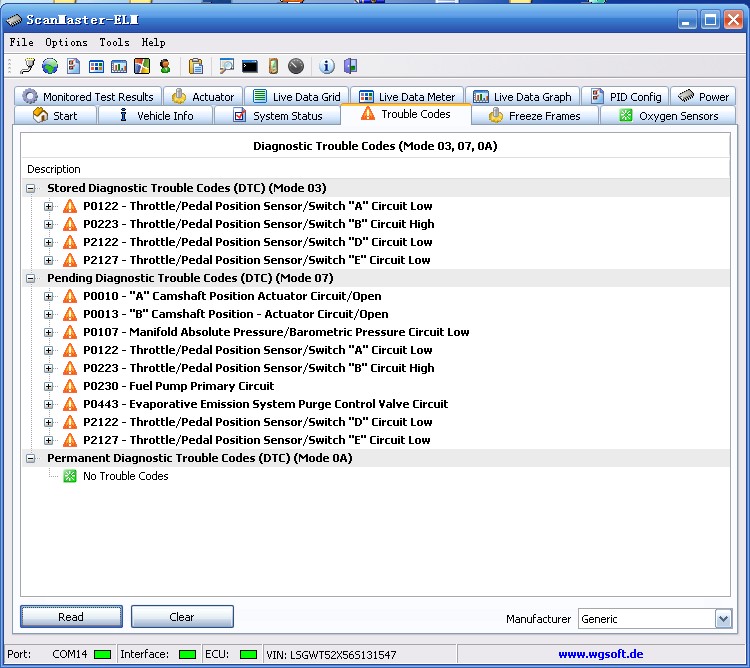Expand pending P0122 code entry

(x=48, y=350)
